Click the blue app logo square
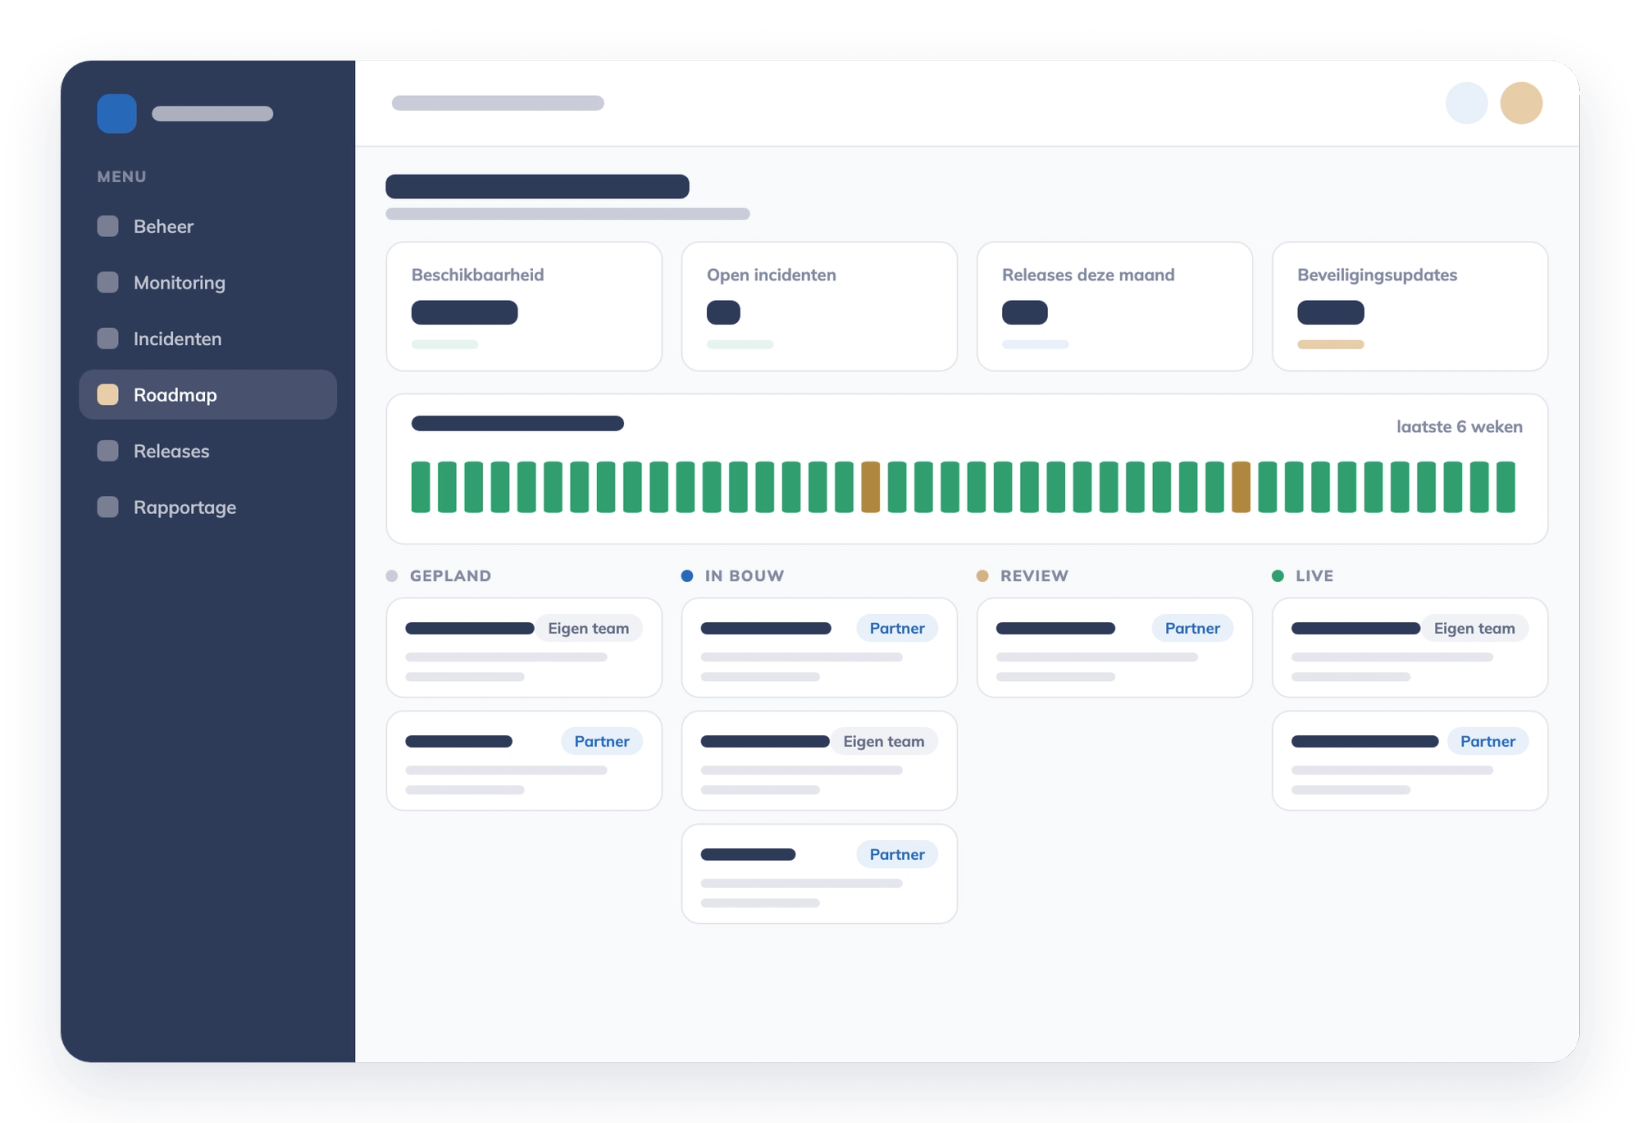This screenshot has width=1640, height=1123. (116, 113)
